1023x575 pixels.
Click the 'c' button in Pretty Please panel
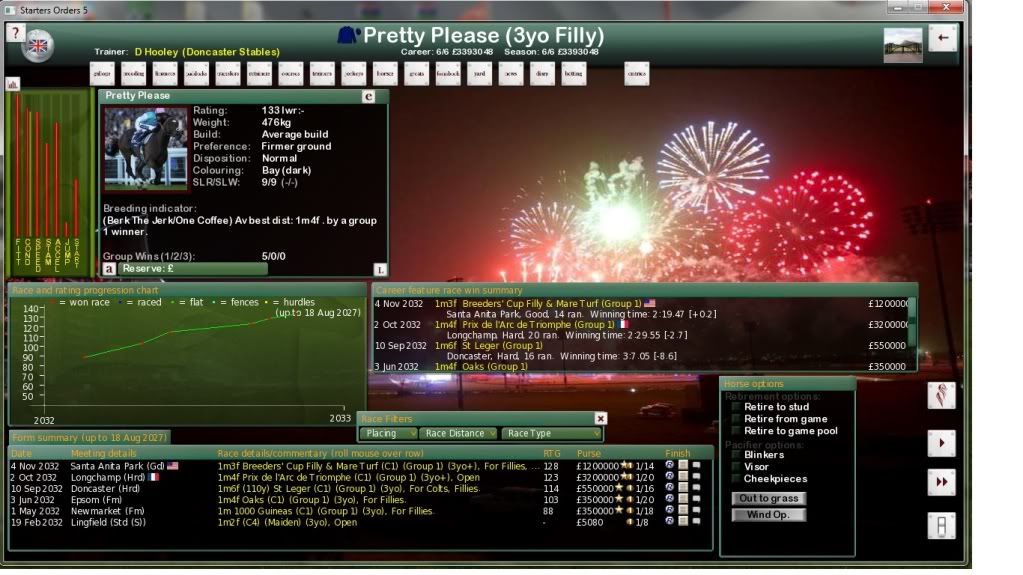click(368, 96)
